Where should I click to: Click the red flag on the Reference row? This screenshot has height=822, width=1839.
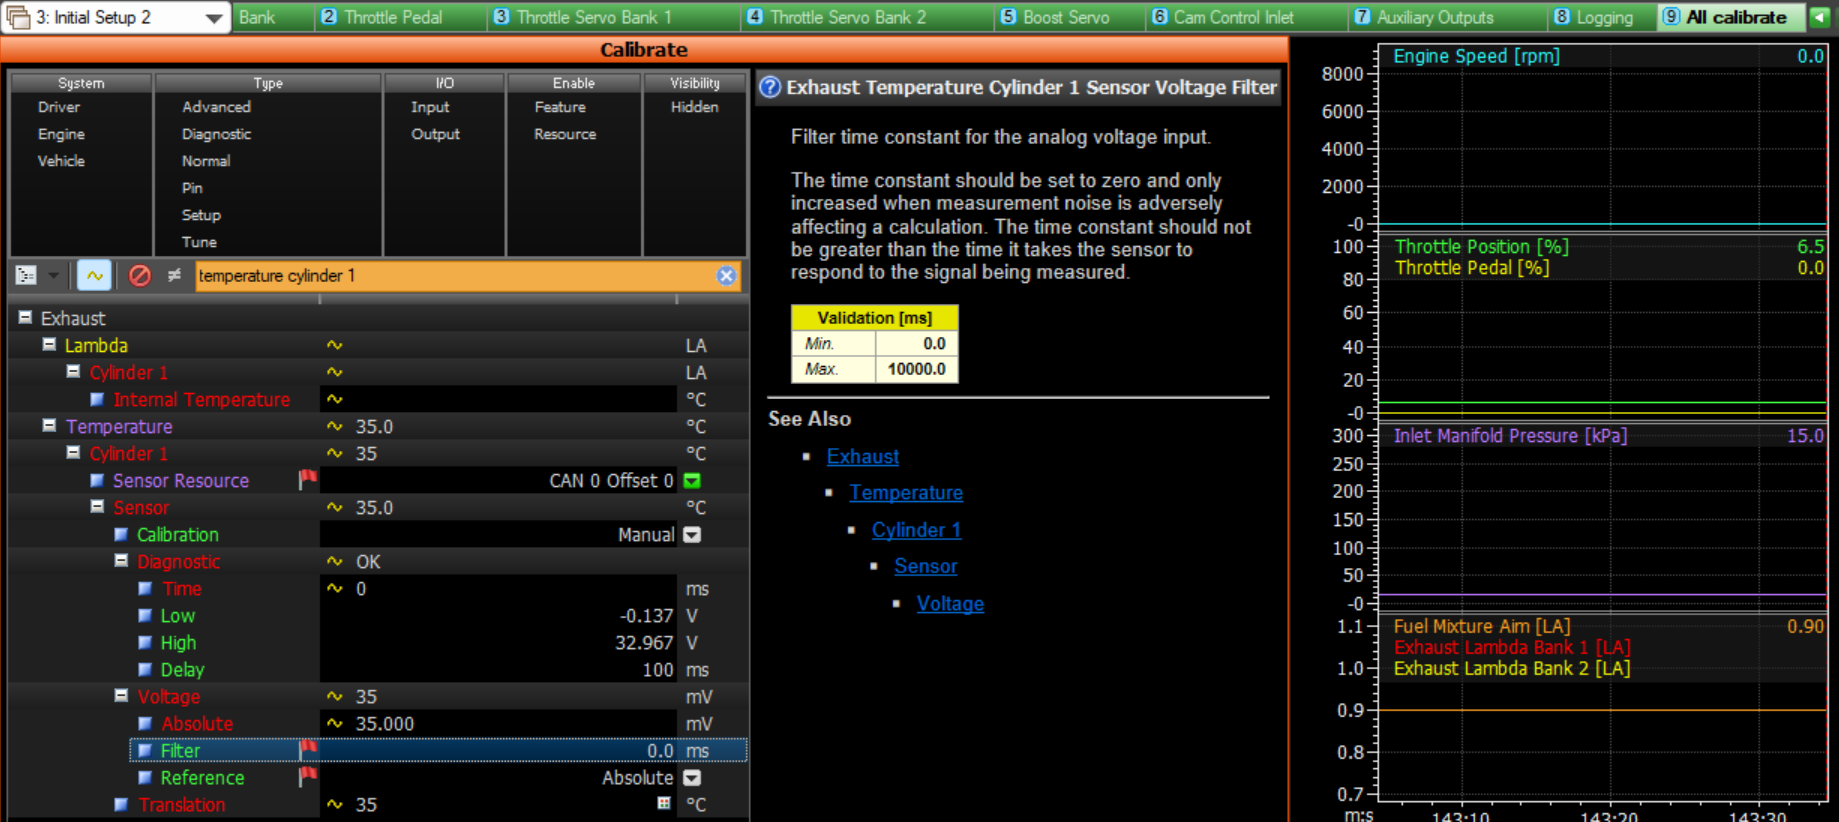pyautogui.click(x=308, y=776)
